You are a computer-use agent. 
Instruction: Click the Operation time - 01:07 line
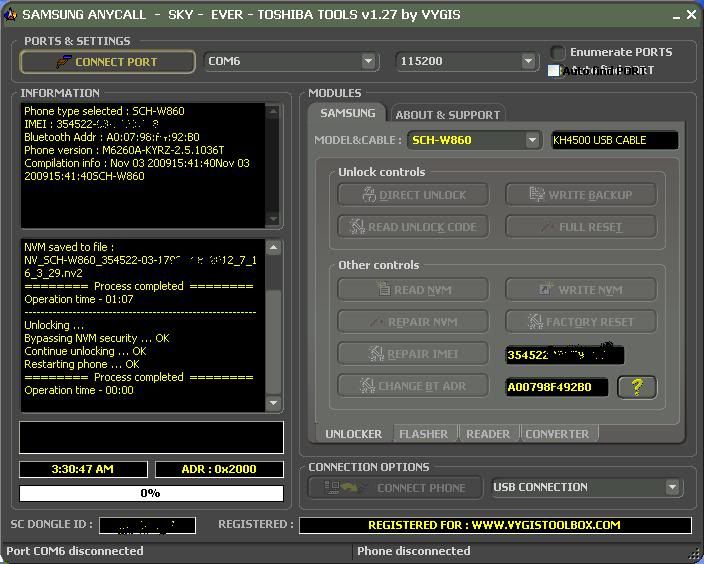tap(79, 299)
